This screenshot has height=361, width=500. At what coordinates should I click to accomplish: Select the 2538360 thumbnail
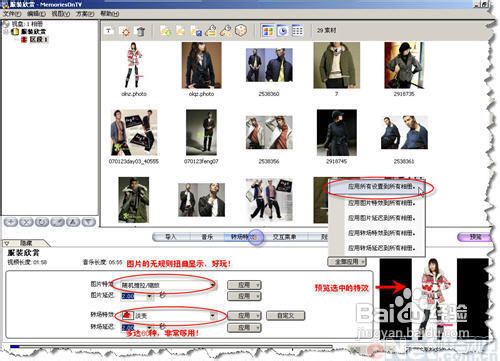(269, 65)
